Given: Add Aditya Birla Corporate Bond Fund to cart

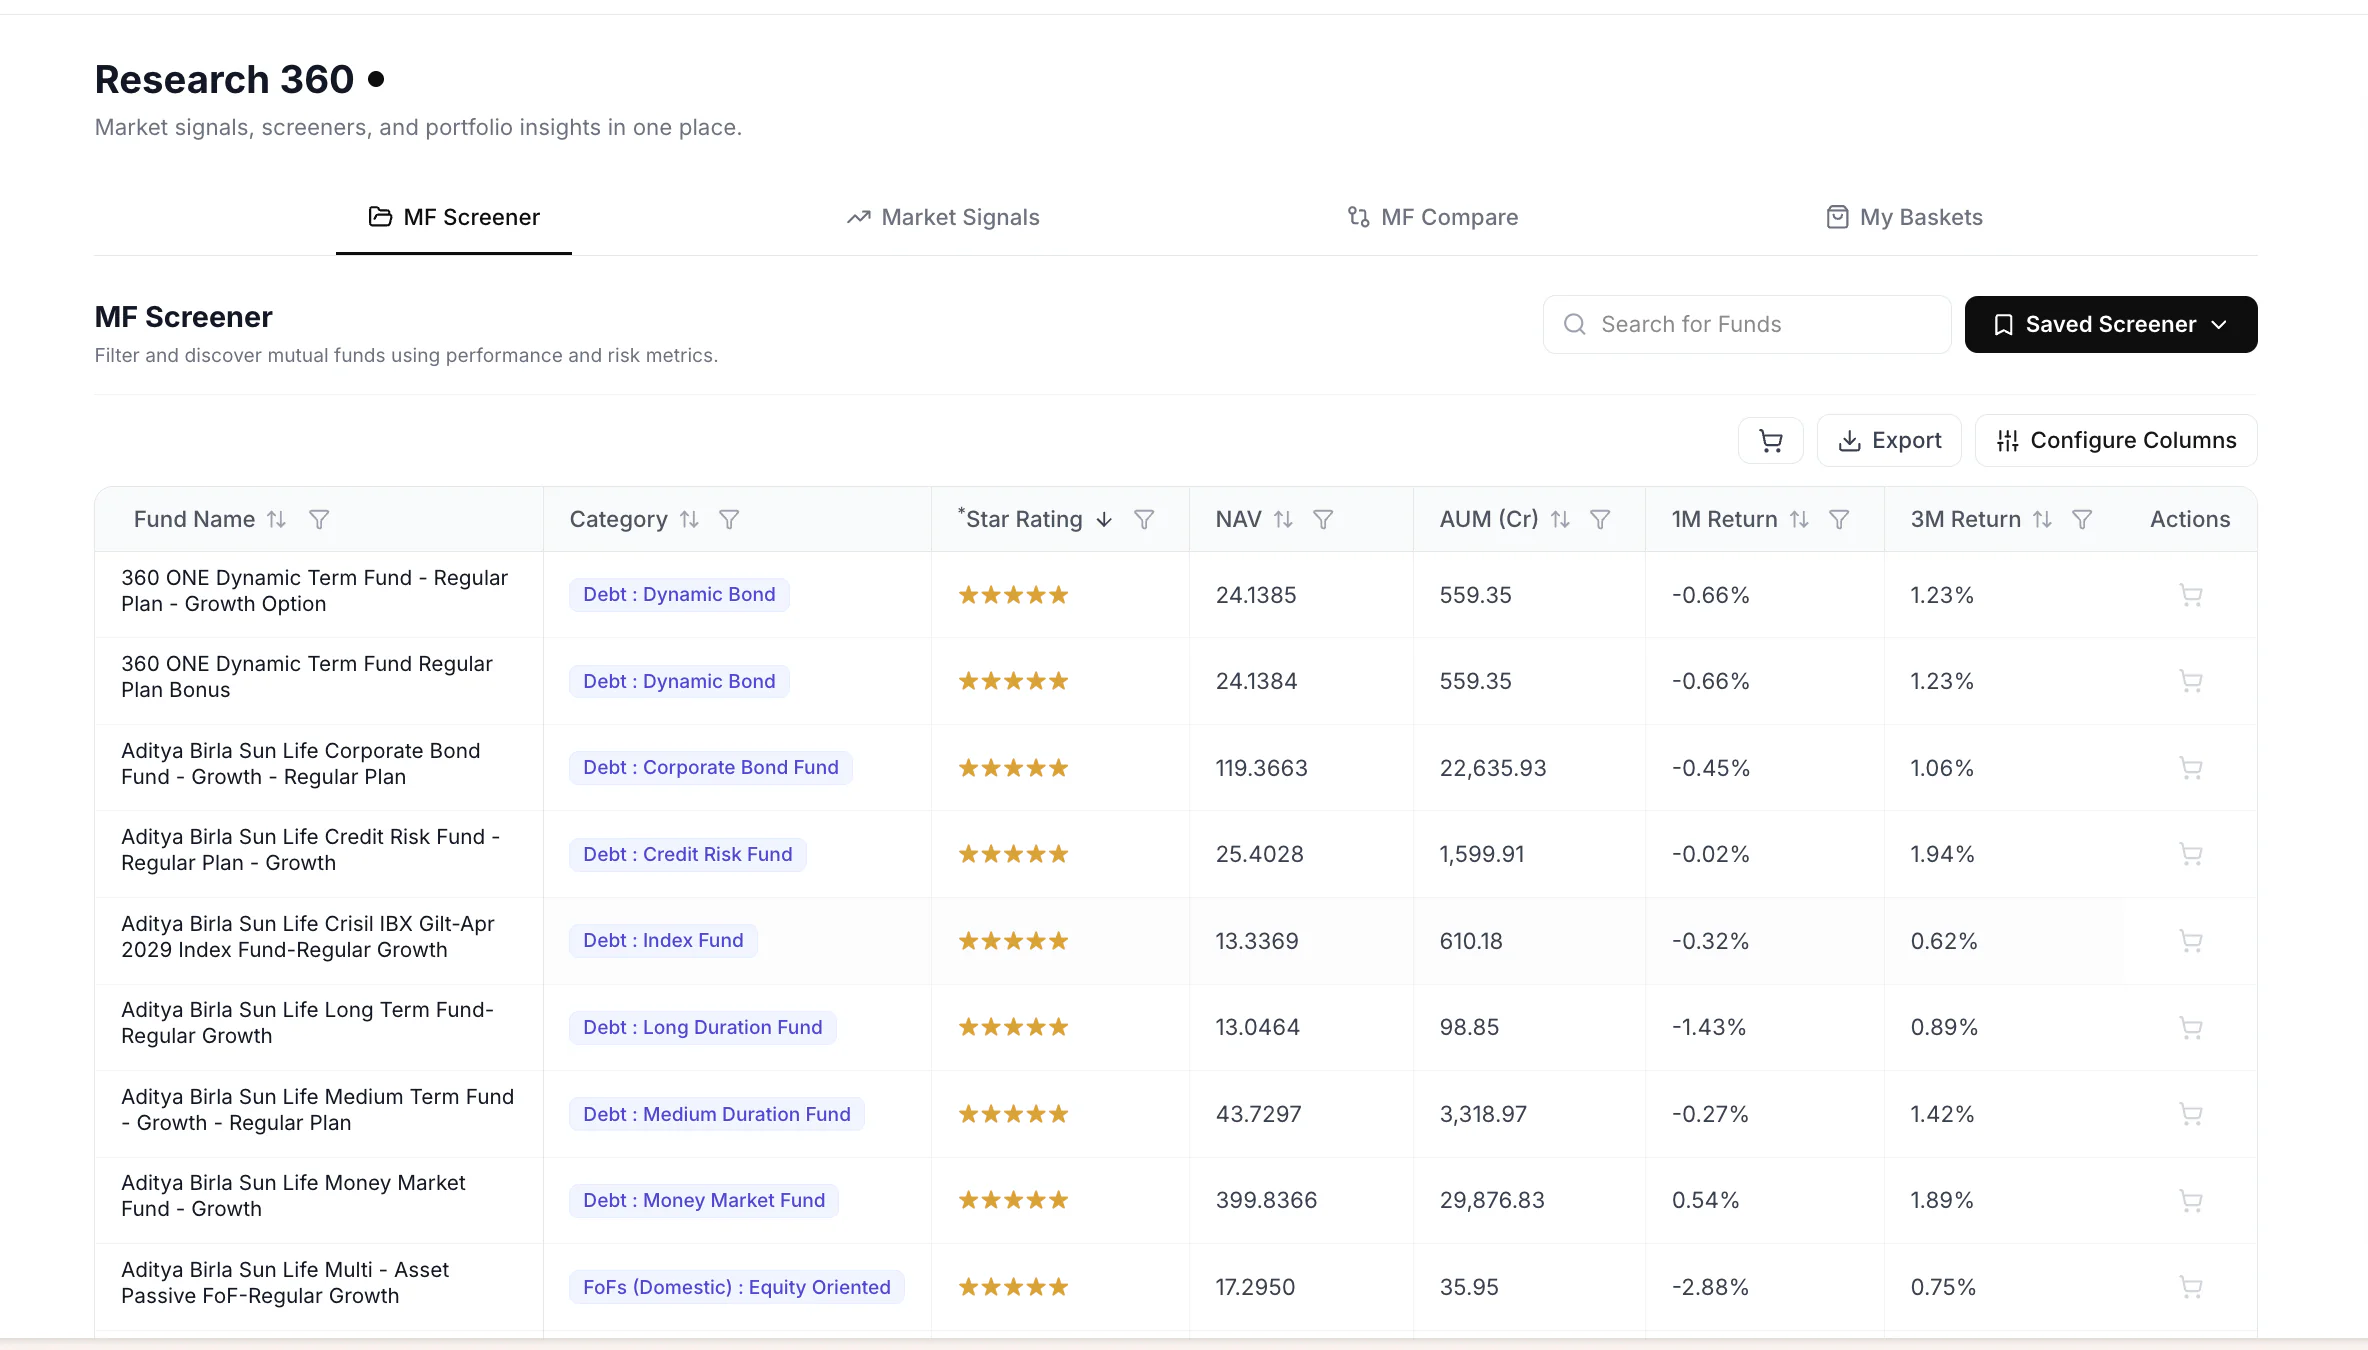Looking at the screenshot, I should [x=2191, y=768].
